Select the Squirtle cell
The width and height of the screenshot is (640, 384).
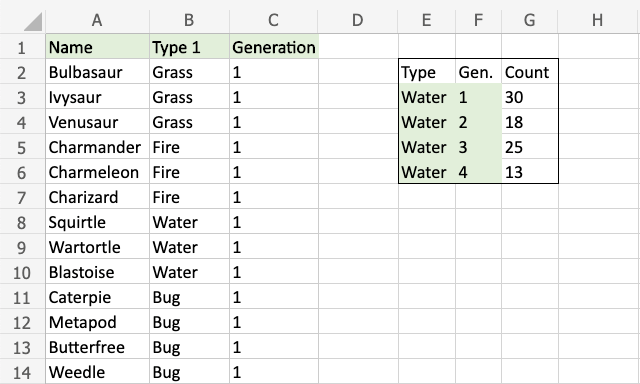[x=97, y=222]
